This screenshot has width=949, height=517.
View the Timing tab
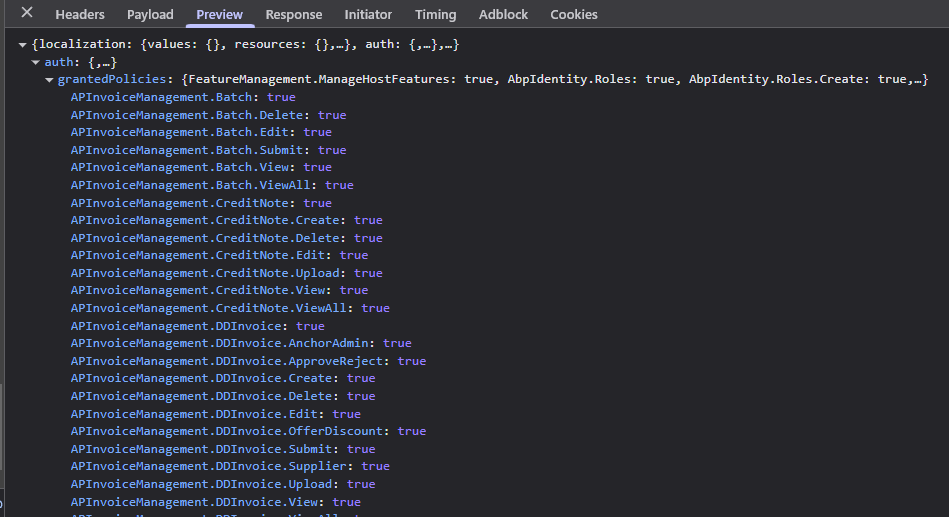435,14
